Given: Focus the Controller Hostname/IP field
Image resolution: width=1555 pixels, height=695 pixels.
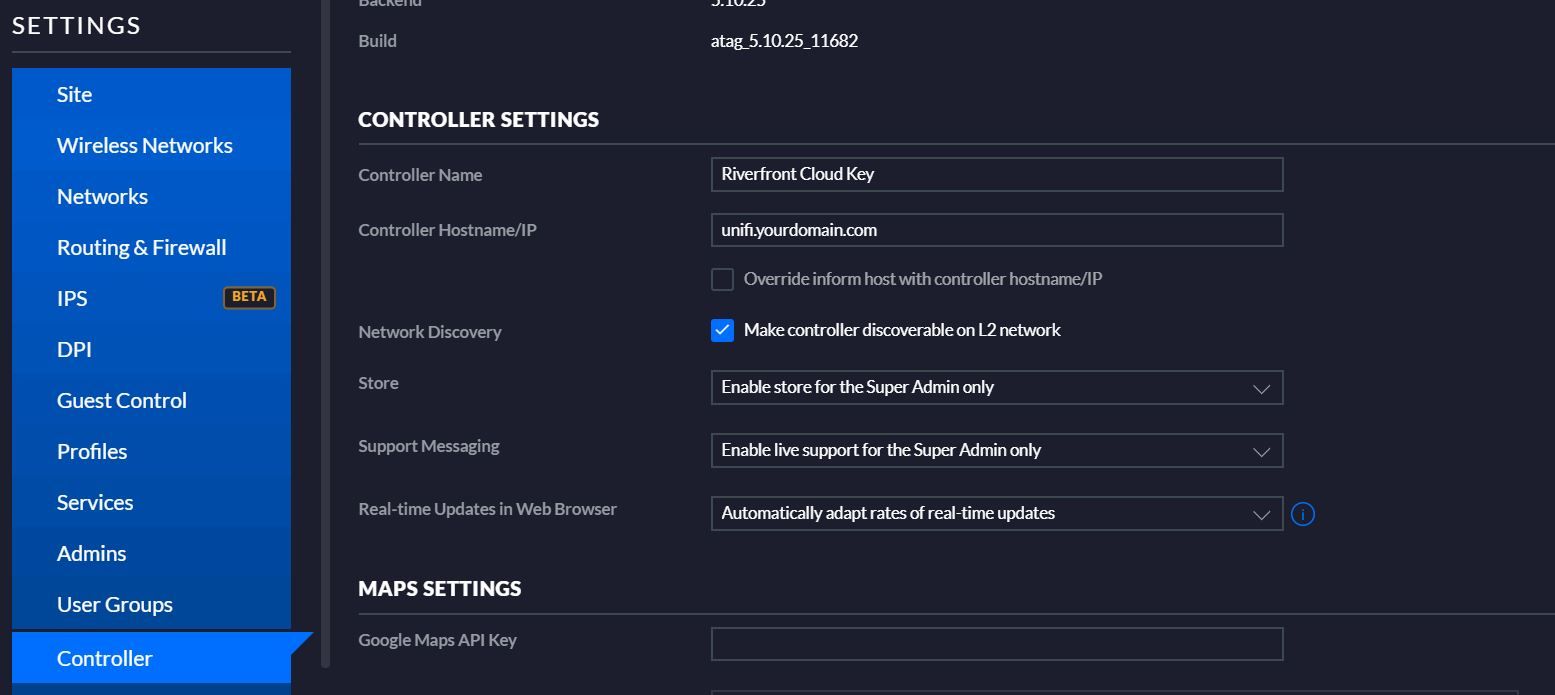Looking at the screenshot, I should tap(996, 230).
